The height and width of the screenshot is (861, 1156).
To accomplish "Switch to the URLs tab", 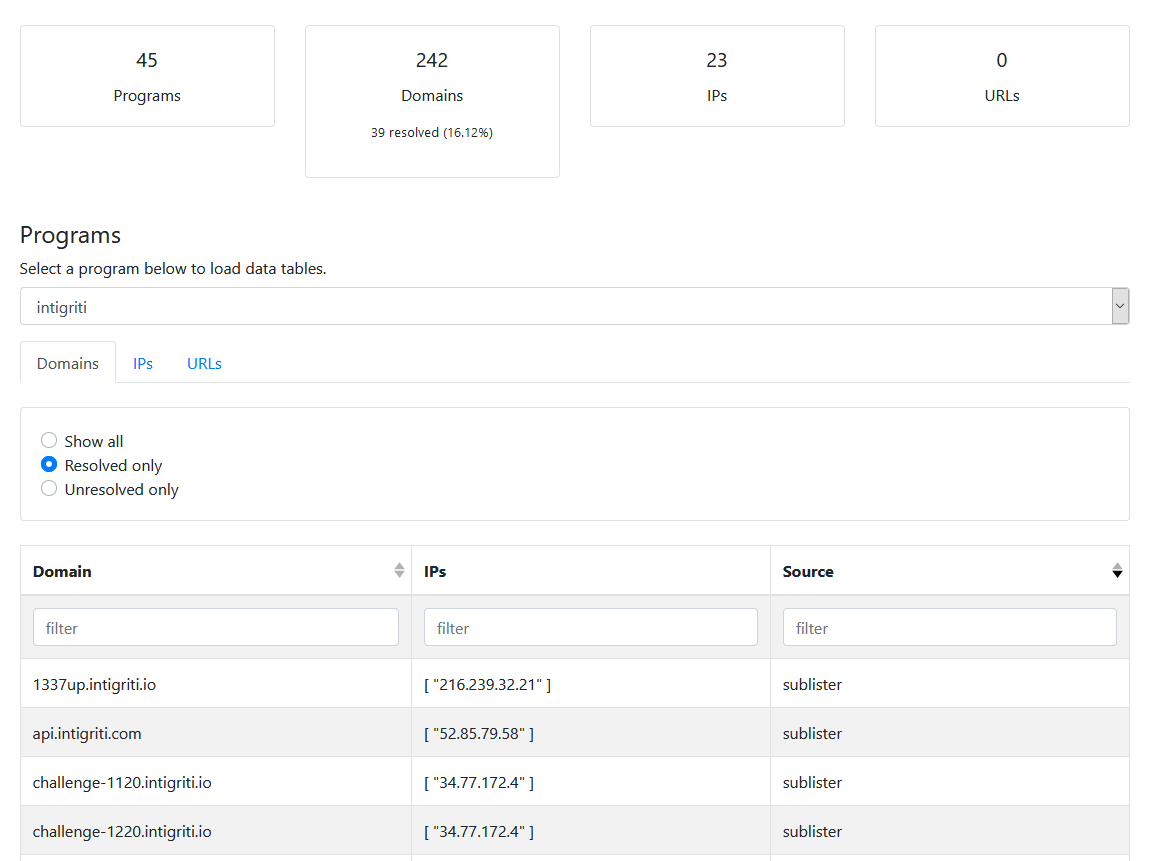I will [x=204, y=363].
